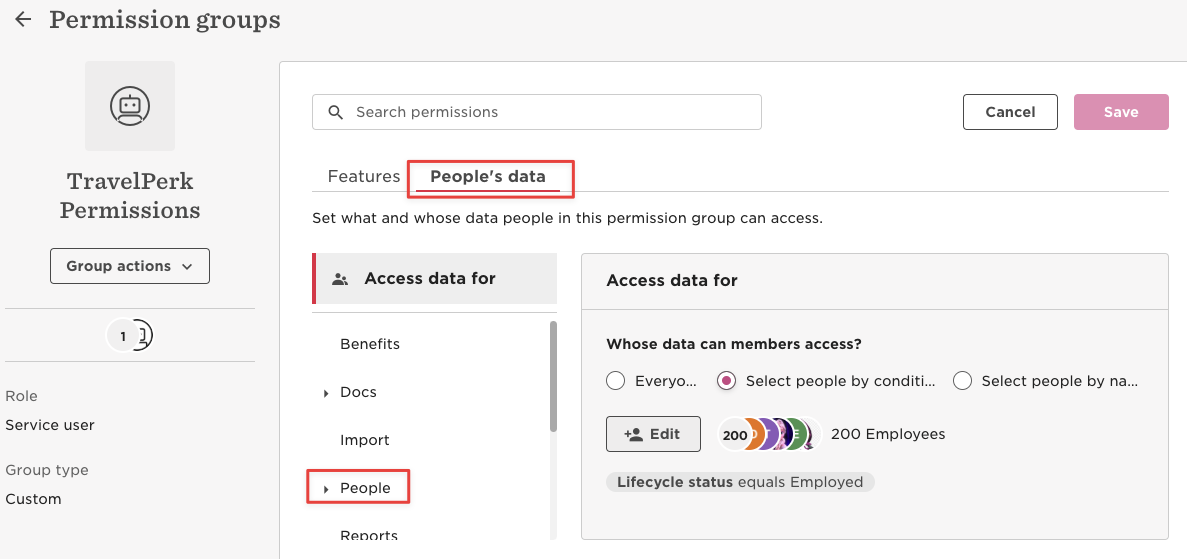Click the people icon beside Access data for

click(x=341, y=279)
